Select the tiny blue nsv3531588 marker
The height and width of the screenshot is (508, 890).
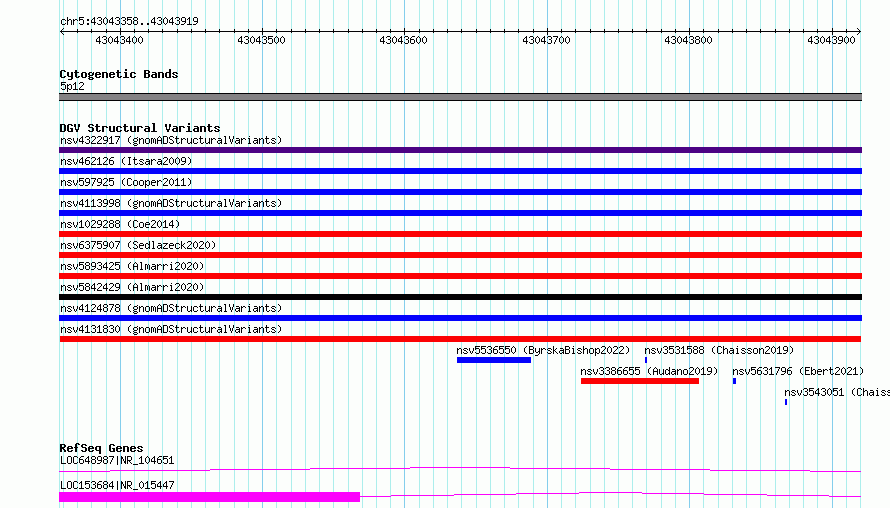(646, 360)
